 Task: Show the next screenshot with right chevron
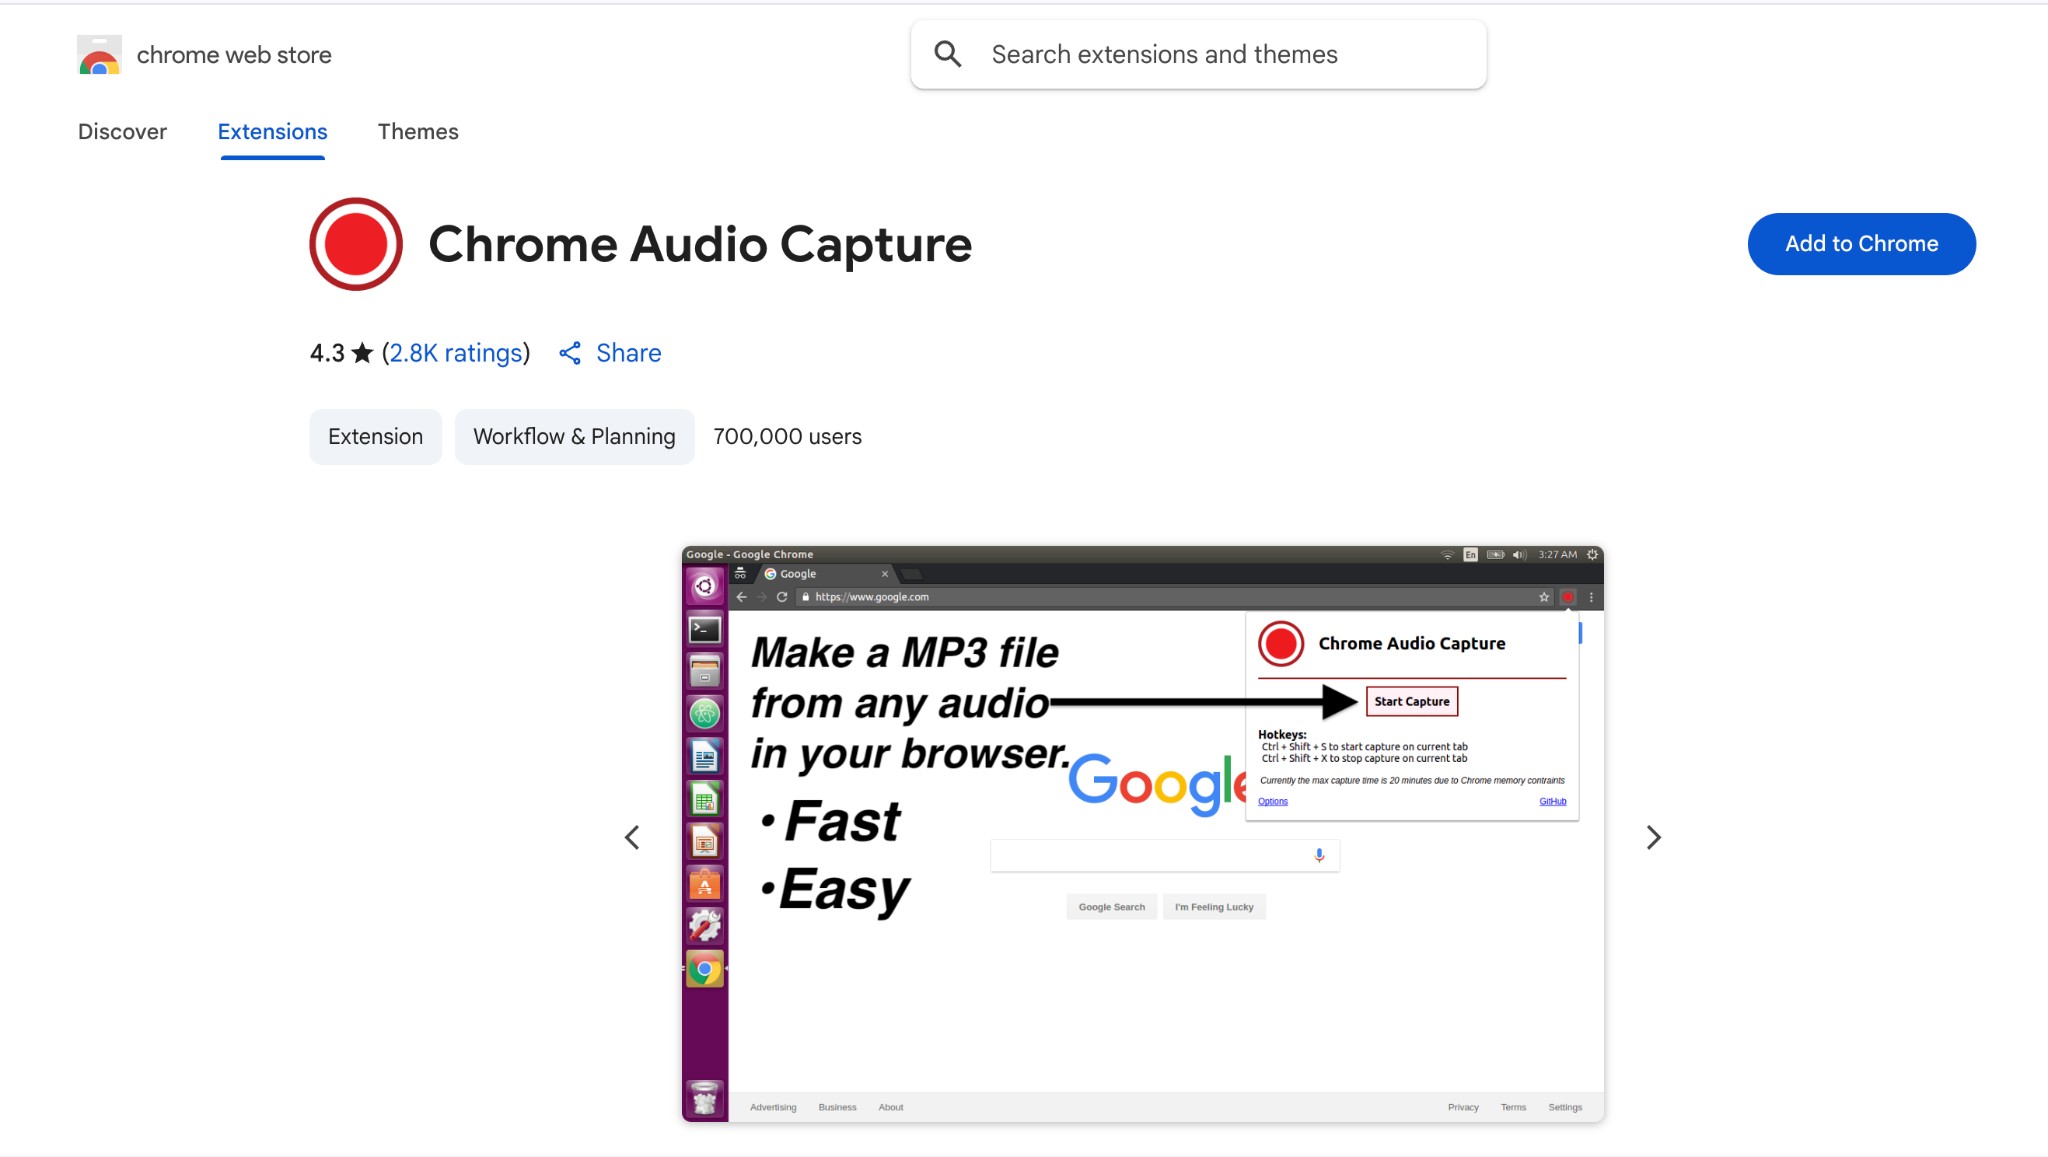1653,837
